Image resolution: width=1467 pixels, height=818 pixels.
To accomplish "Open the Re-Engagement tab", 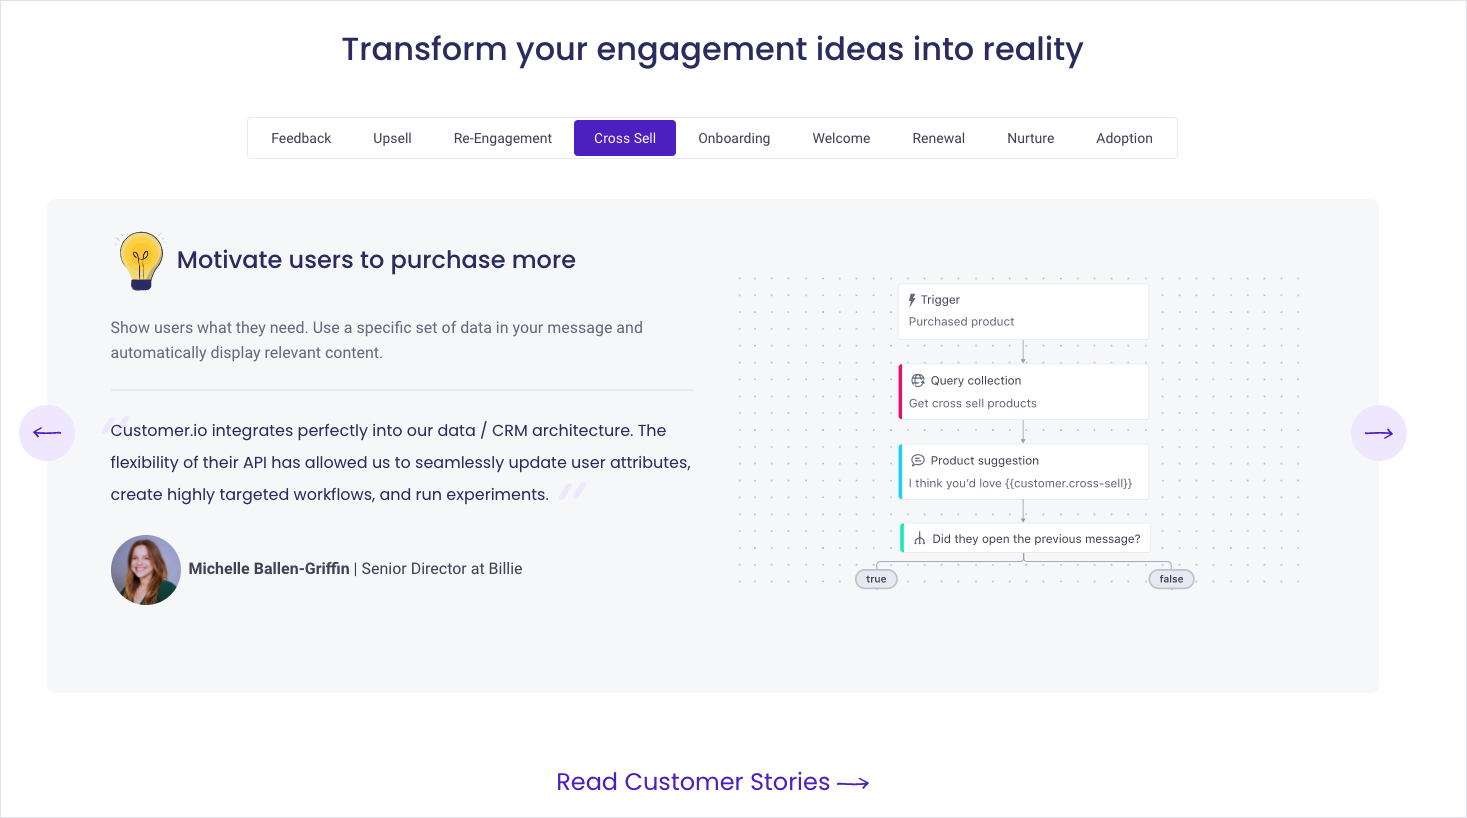I will coord(502,138).
